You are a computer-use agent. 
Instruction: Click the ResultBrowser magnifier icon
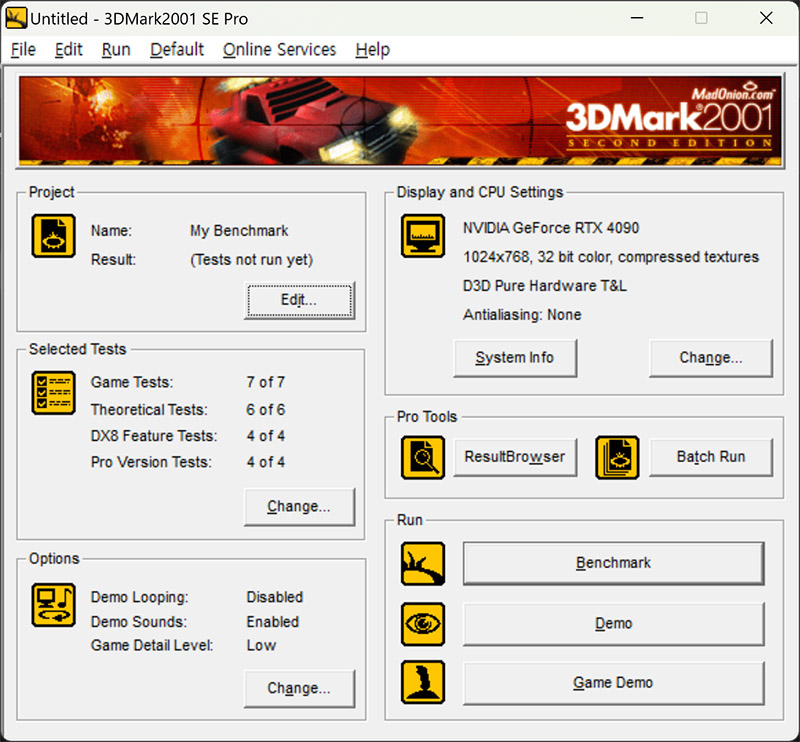click(x=422, y=457)
